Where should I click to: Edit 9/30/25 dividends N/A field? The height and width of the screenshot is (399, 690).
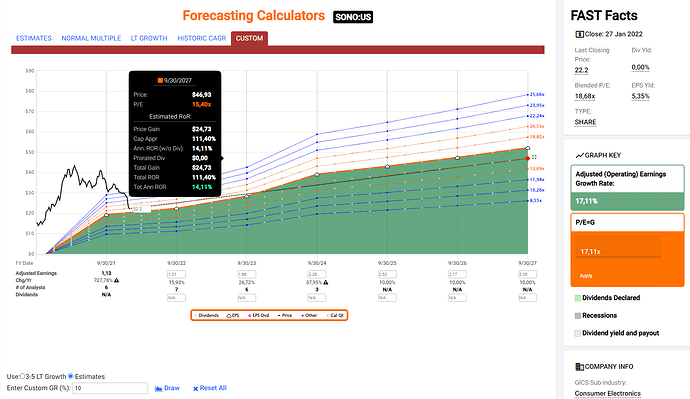(387, 298)
